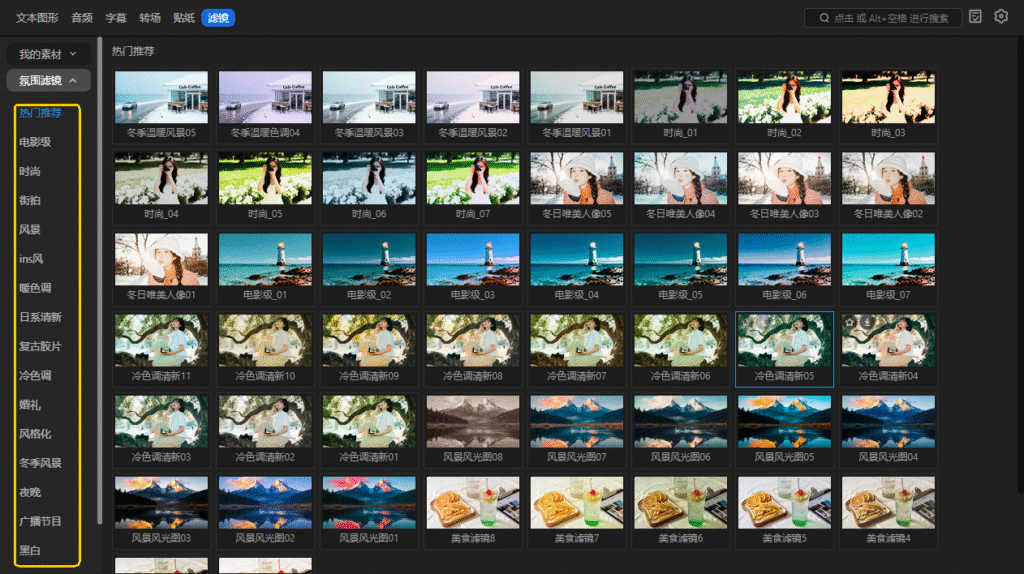This screenshot has width=1024, height=574.
Task: Download the 冷色调清新04 filter
Action: click(x=868, y=322)
